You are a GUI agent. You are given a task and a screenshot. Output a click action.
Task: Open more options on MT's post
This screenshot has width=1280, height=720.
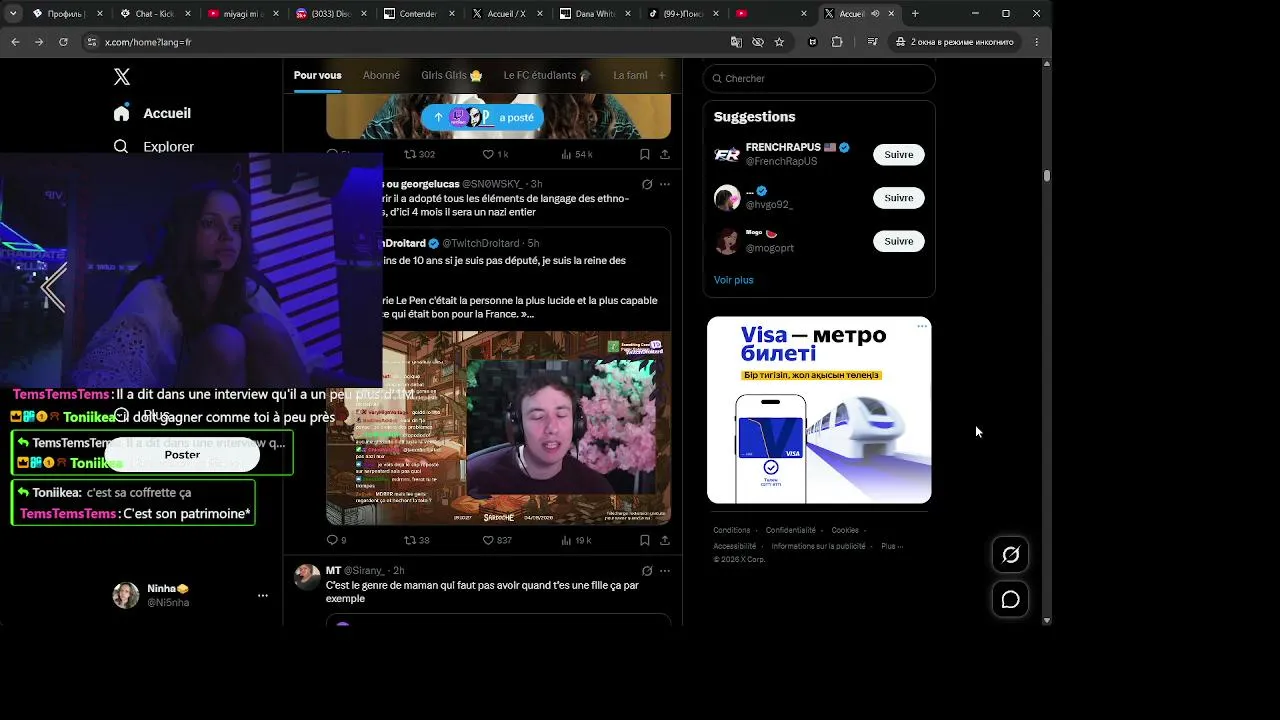665,570
